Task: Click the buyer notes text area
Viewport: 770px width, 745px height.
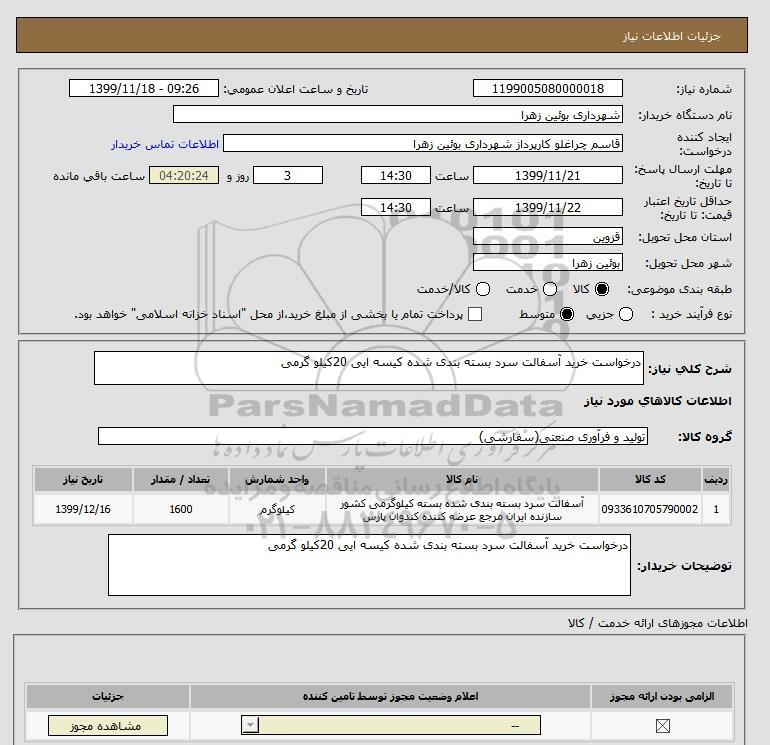Action: (369, 565)
